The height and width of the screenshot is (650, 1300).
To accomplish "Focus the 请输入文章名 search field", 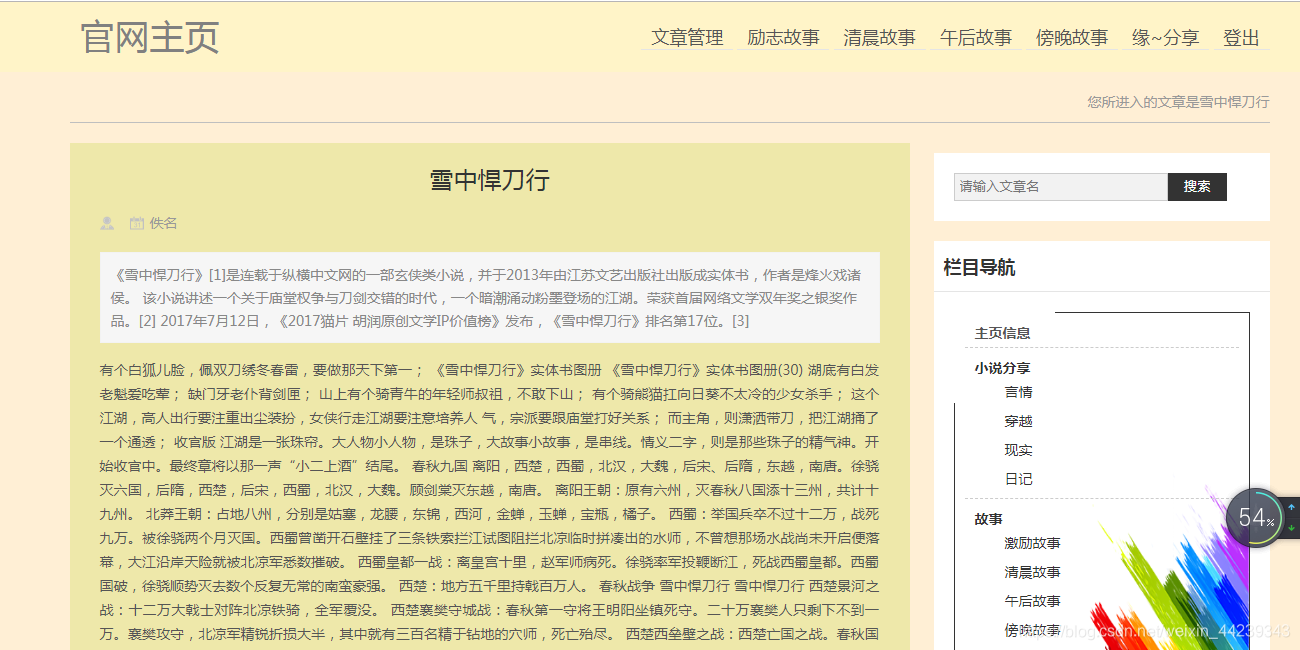I will point(1061,187).
